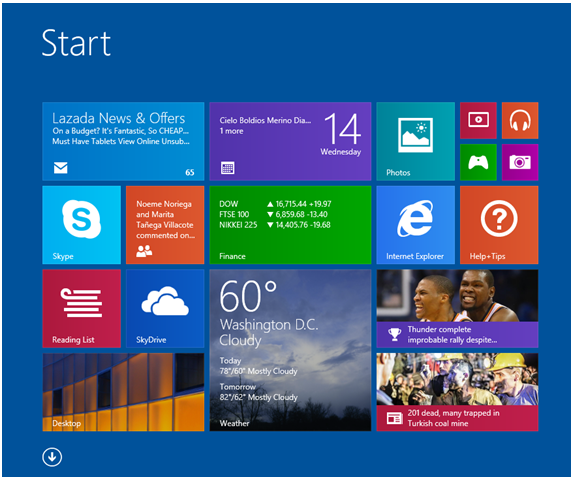Open the Help+Tips tile
This screenshot has height=480, width=574.
point(499,225)
